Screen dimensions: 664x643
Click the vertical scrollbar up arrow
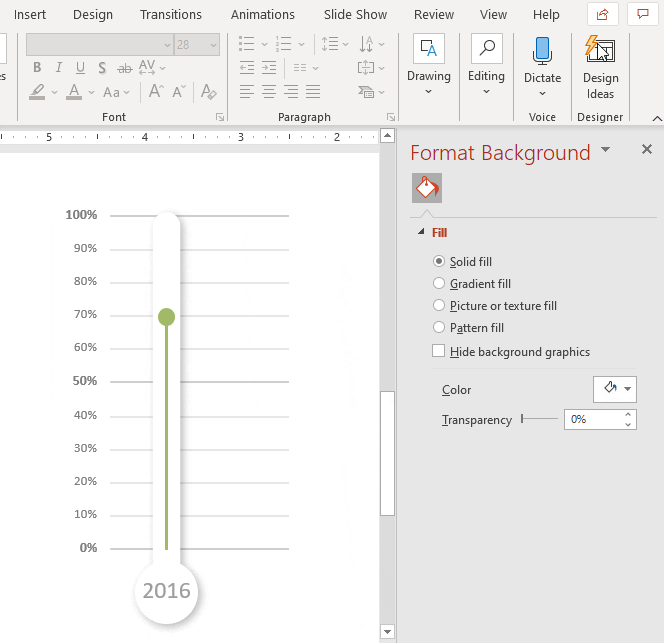tap(387, 136)
